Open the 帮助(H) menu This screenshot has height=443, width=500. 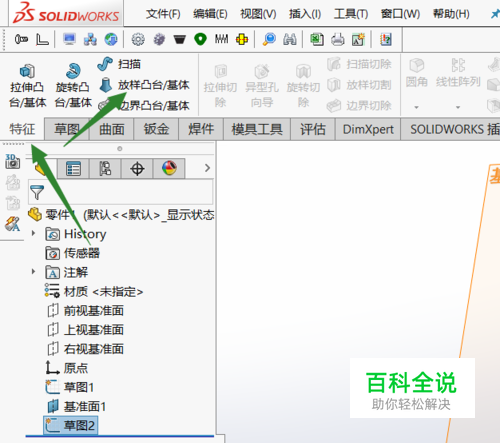click(451, 14)
